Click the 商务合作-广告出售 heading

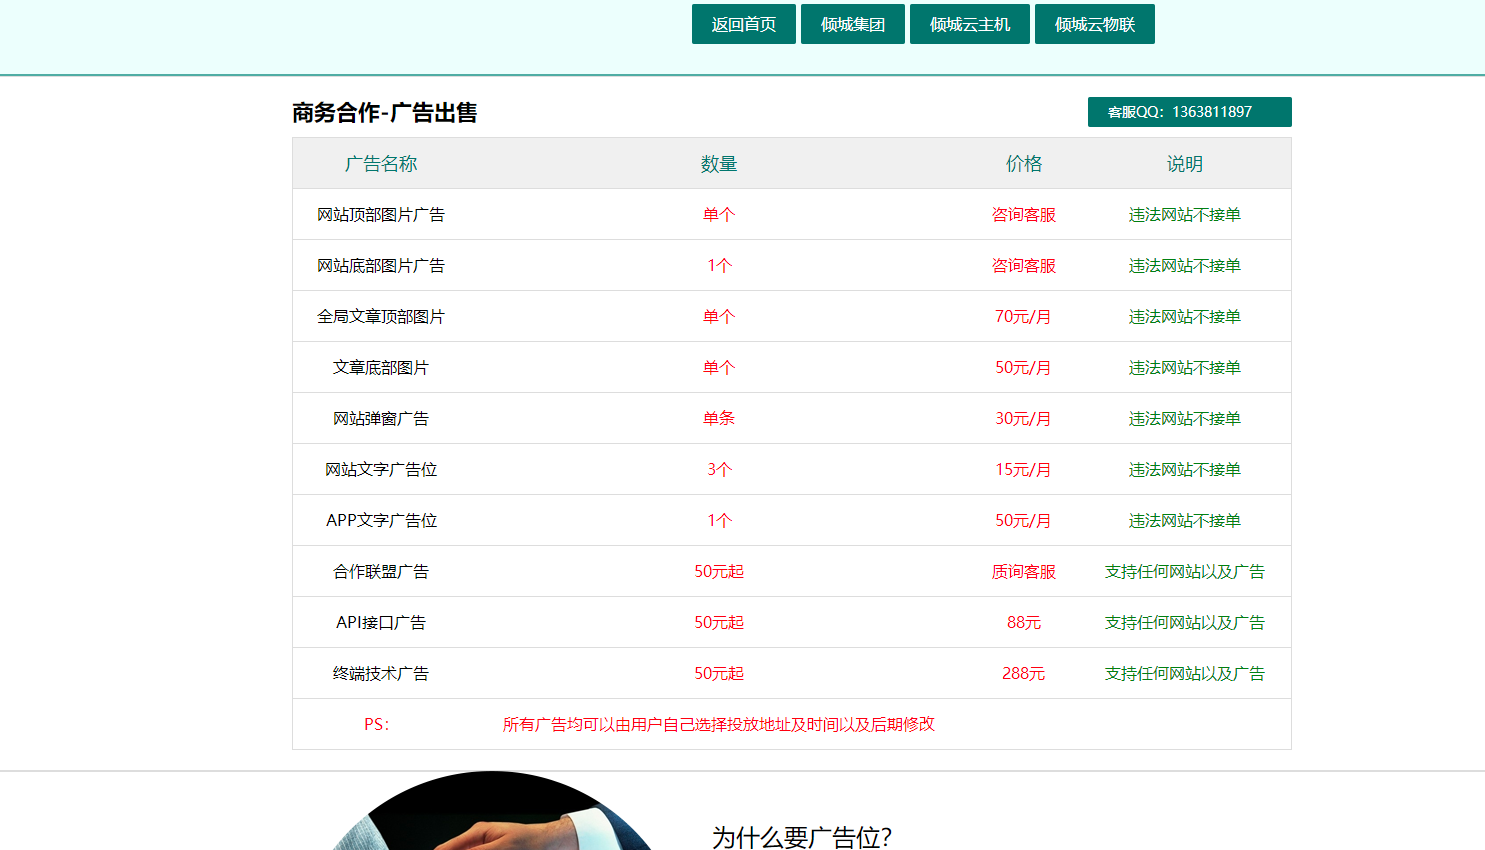(385, 113)
